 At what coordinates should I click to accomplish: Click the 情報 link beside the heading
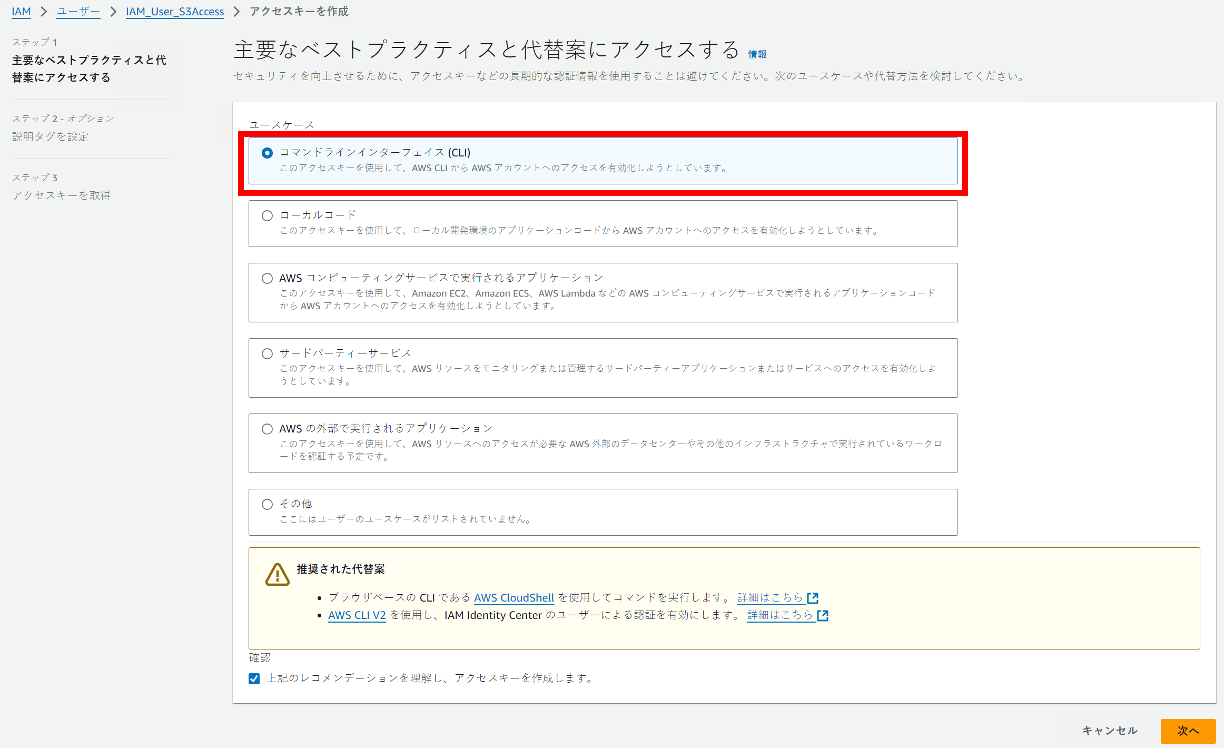click(755, 55)
